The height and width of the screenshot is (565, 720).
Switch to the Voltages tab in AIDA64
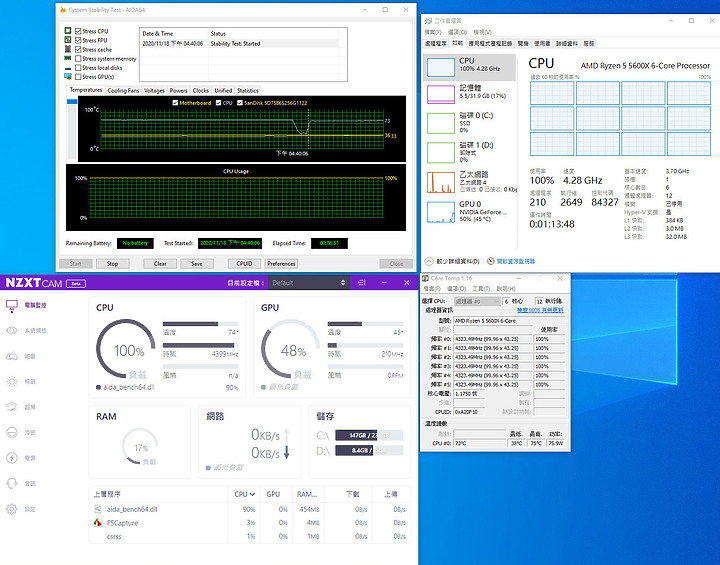click(154, 90)
